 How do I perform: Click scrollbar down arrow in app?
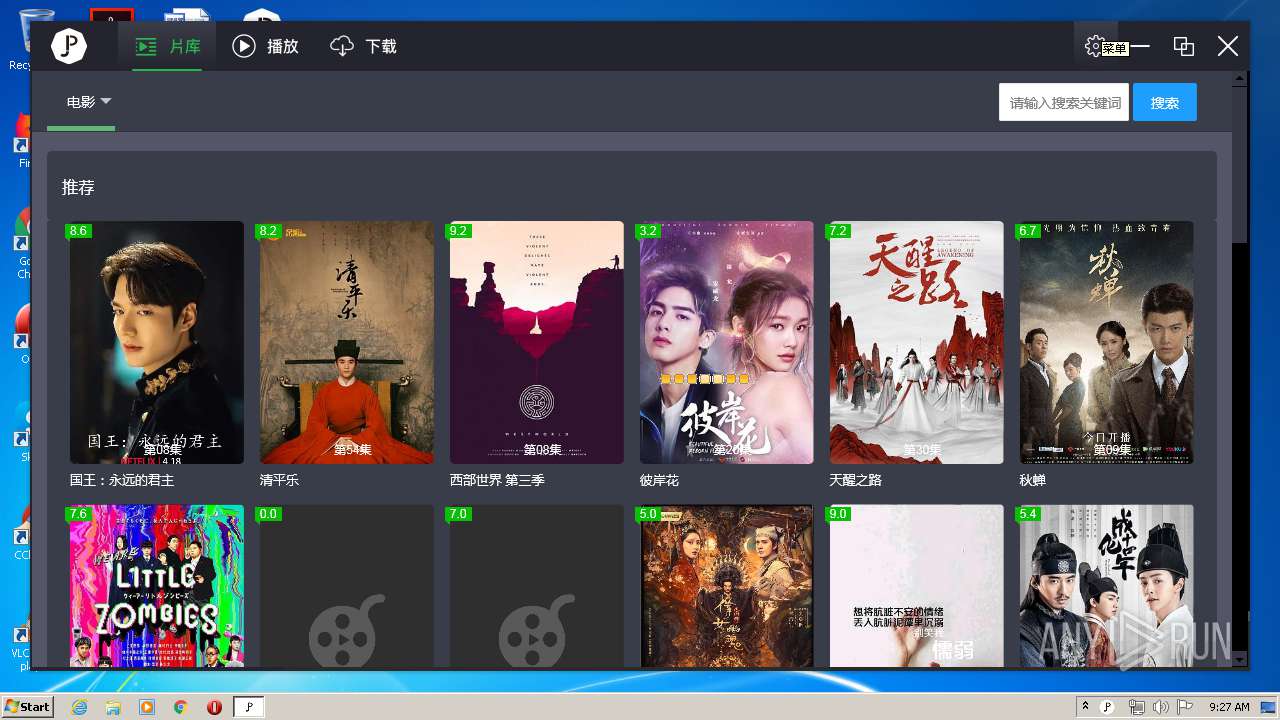(x=1240, y=660)
